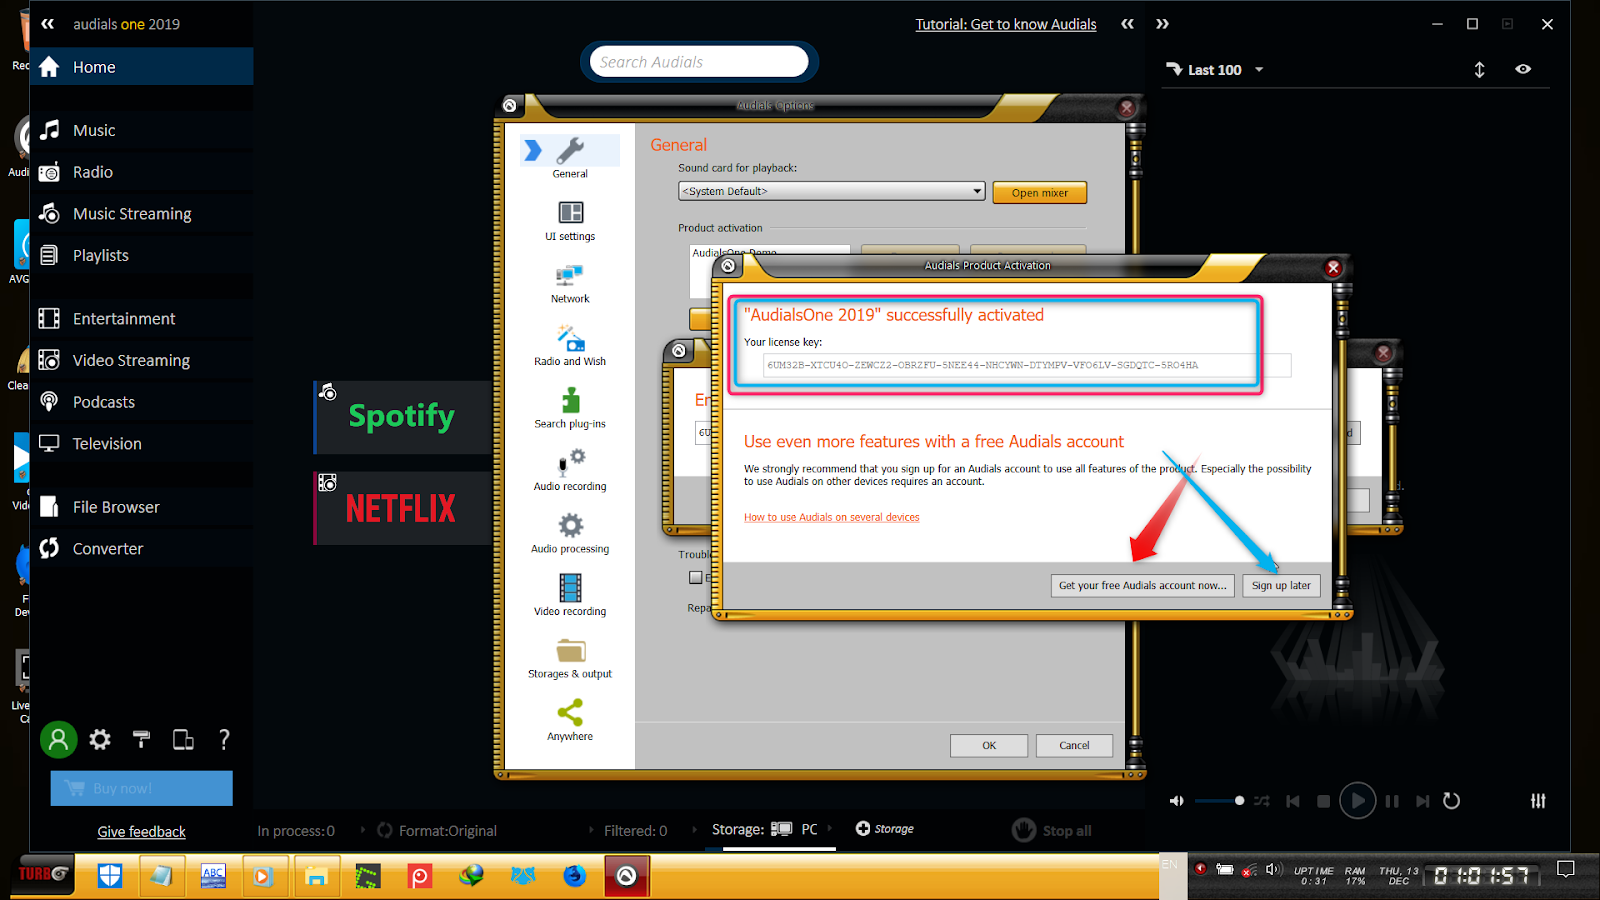The image size is (1600, 900).
Task: Click the sort arrows icon
Action: point(1479,70)
